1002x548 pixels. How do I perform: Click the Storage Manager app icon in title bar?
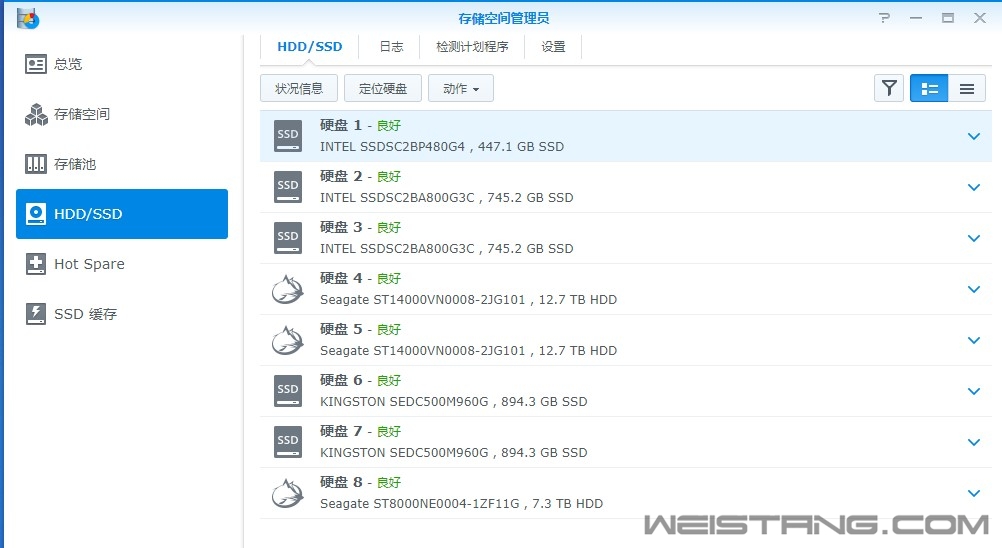(28, 18)
